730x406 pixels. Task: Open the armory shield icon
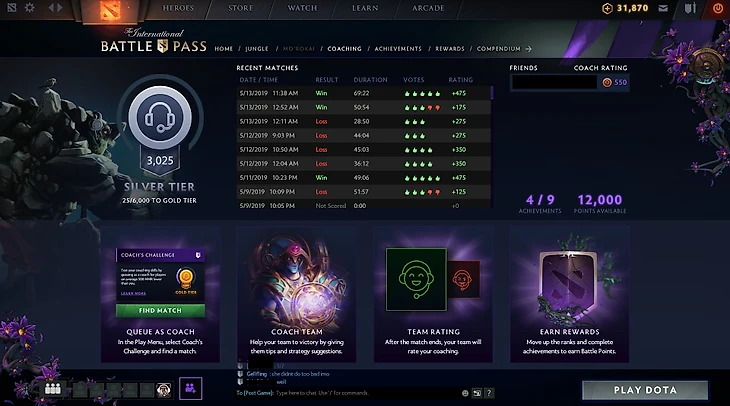point(690,8)
